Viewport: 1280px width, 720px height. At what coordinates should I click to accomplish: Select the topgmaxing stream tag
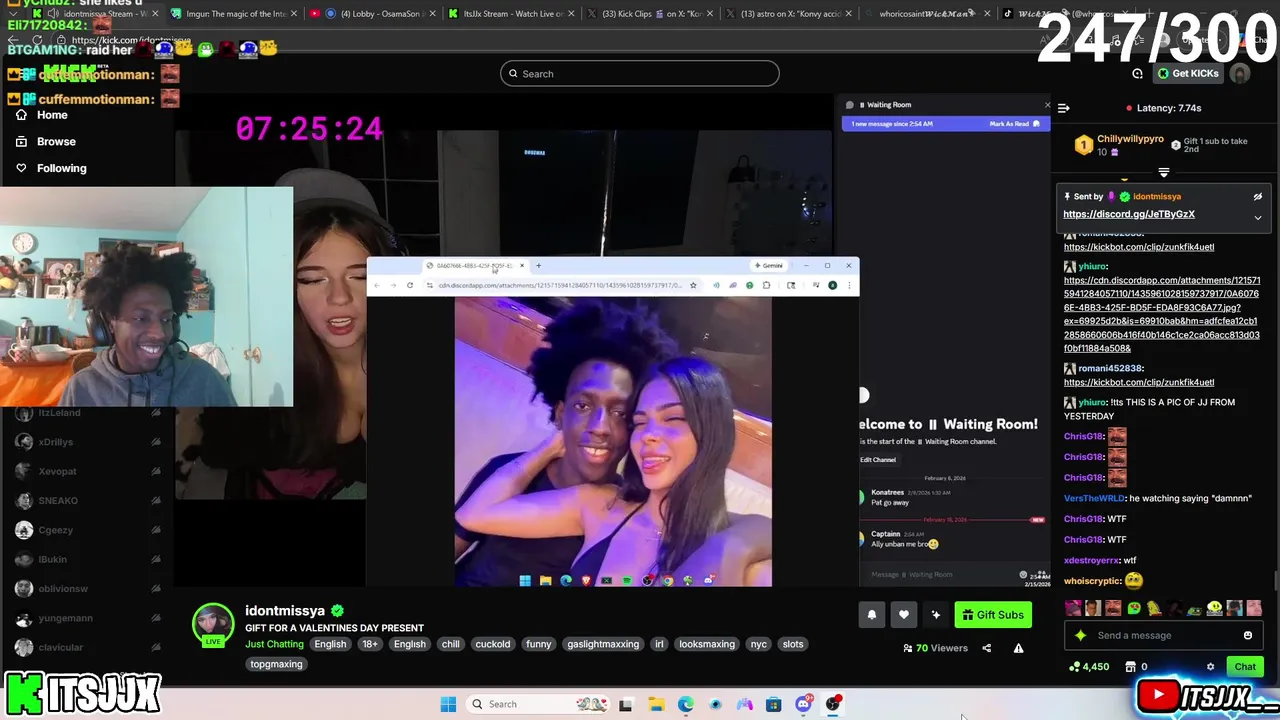[276, 664]
